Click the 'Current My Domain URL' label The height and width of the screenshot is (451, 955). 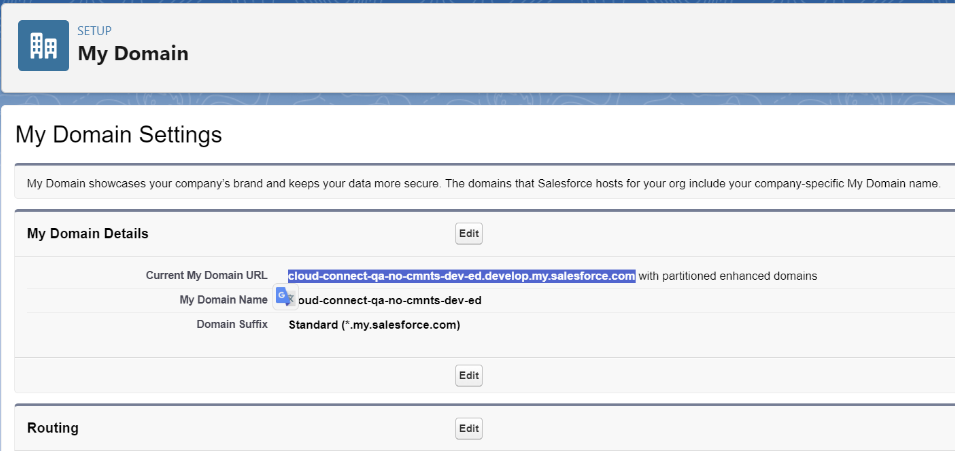pyautogui.click(x=206, y=275)
